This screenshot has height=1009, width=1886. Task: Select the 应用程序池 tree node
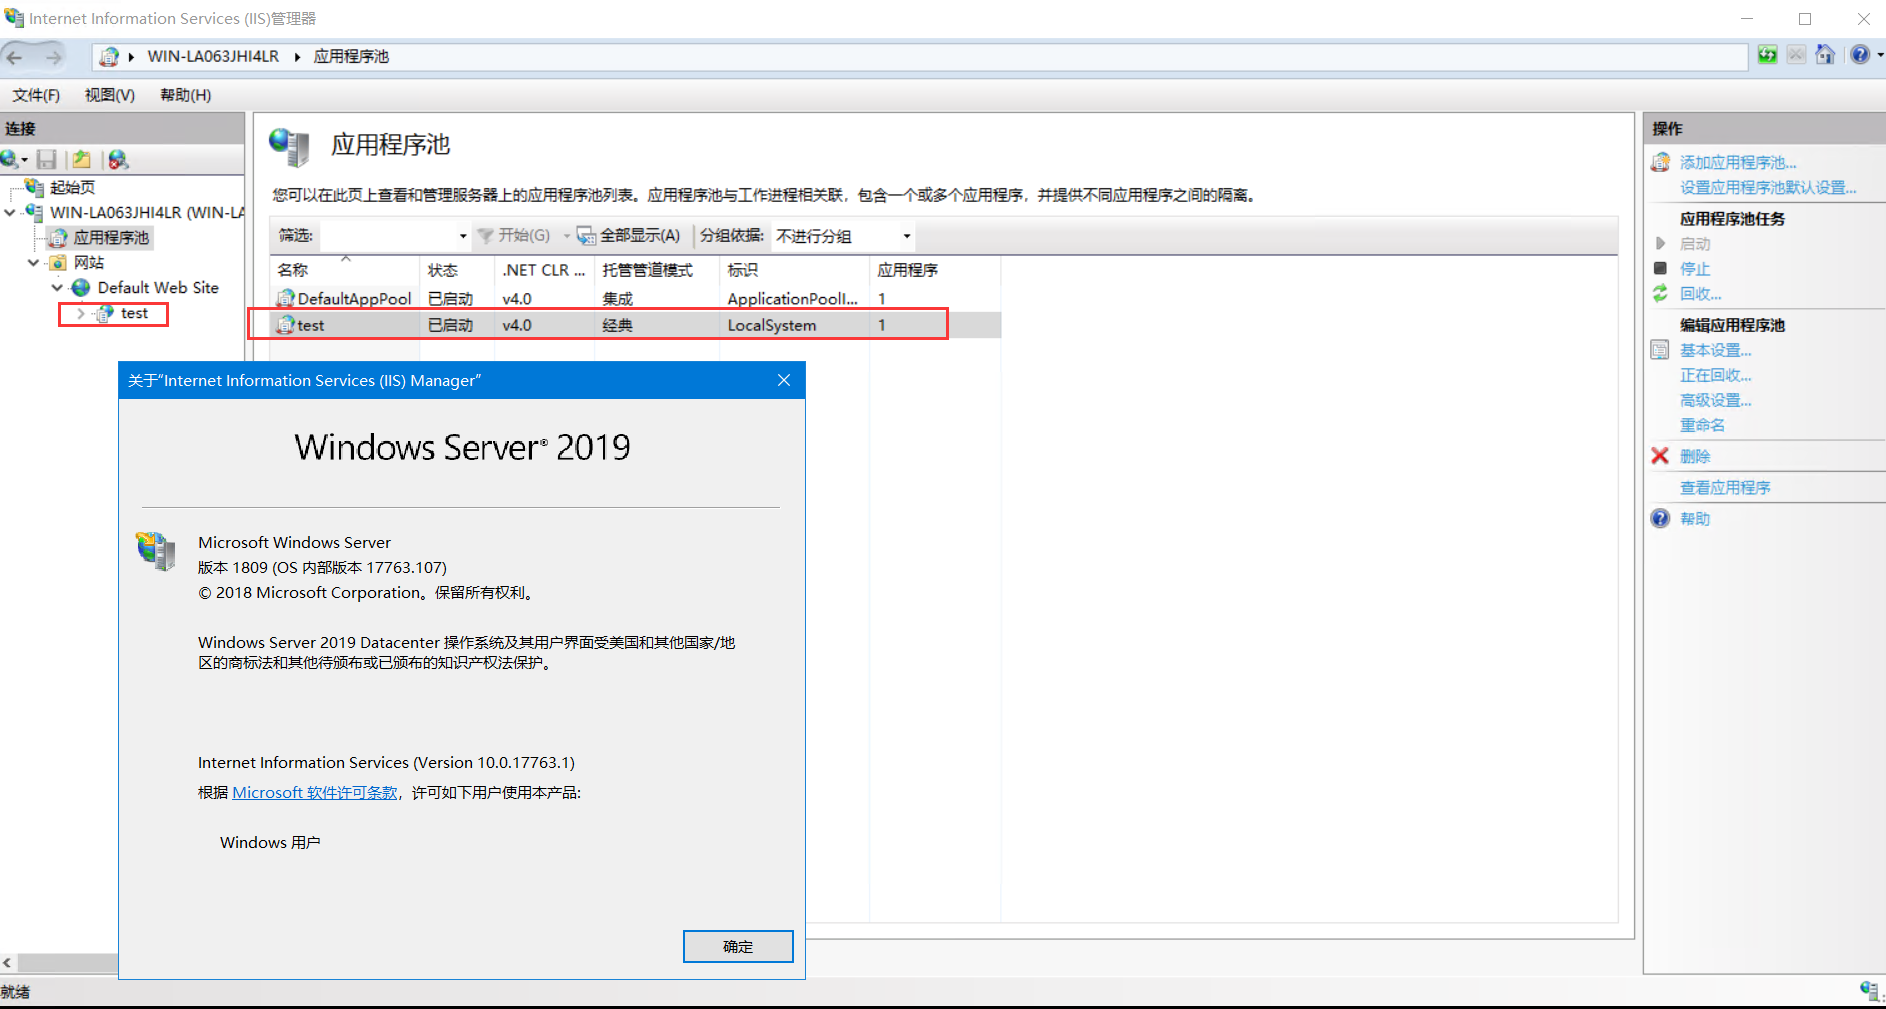pos(111,237)
